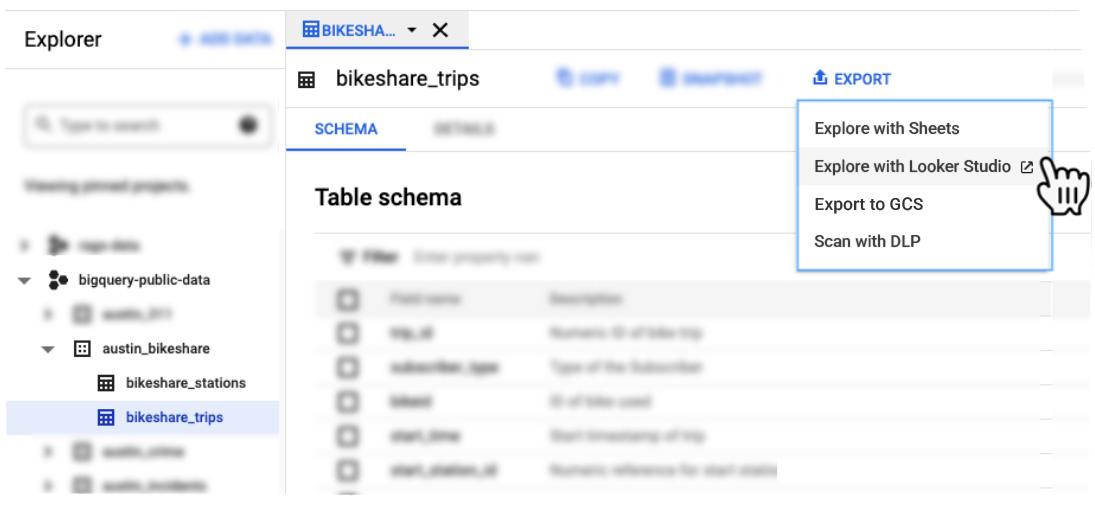The image size is (1095, 505).
Task: Close the BIKESHA tab
Action: [x=440, y=30]
